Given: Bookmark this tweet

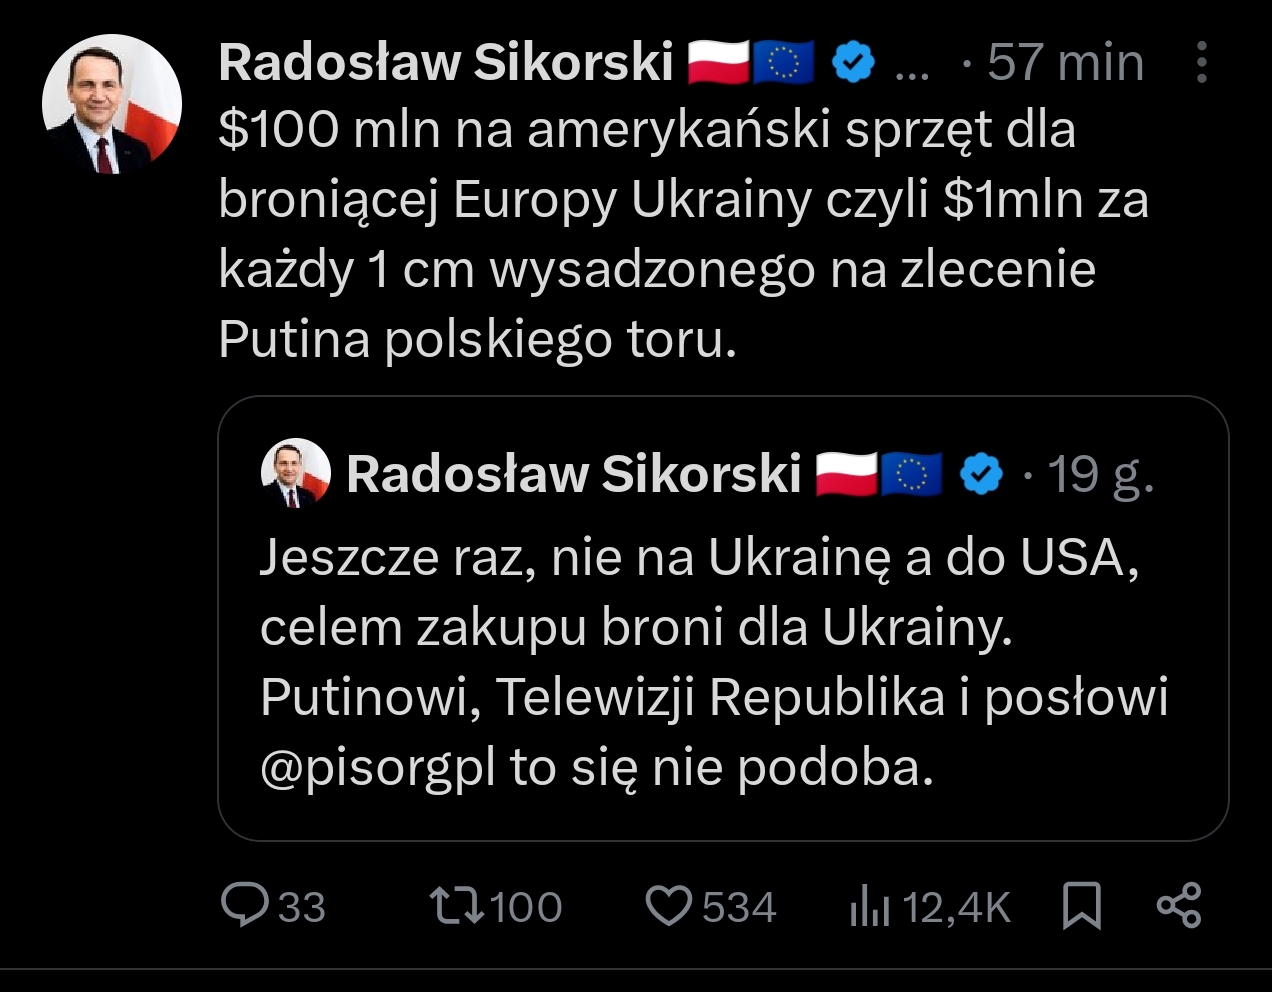Looking at the screenshot, I should [1081, 906].
